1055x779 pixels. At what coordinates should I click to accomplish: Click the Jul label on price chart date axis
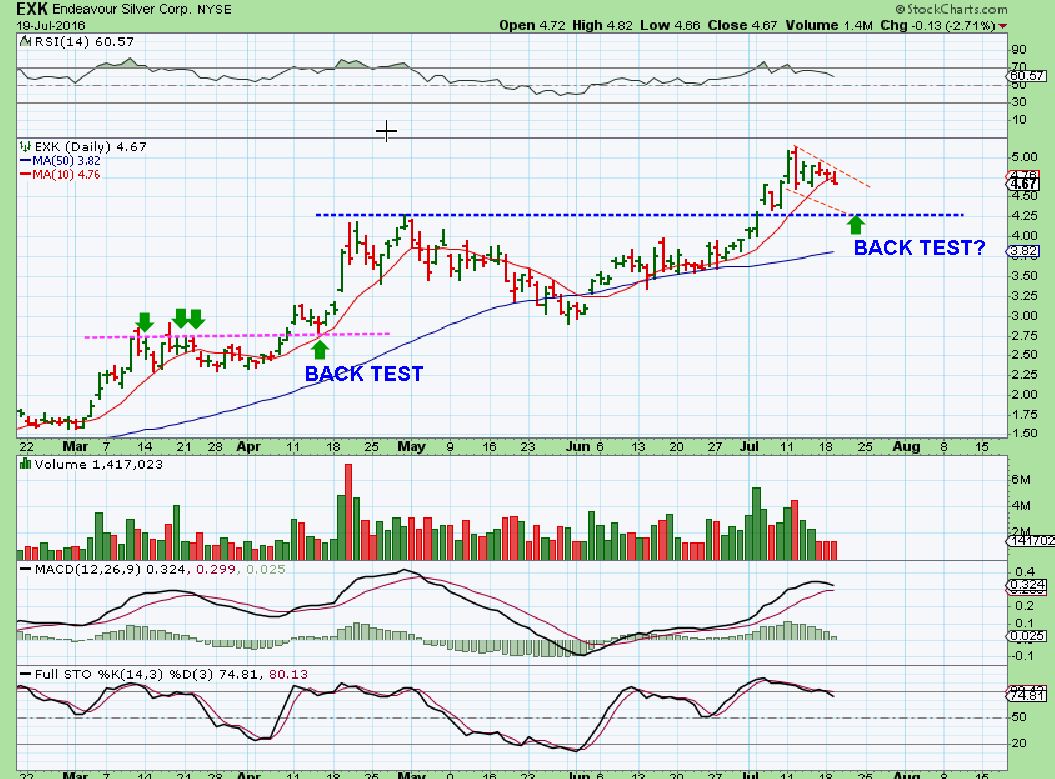[749, 447]
